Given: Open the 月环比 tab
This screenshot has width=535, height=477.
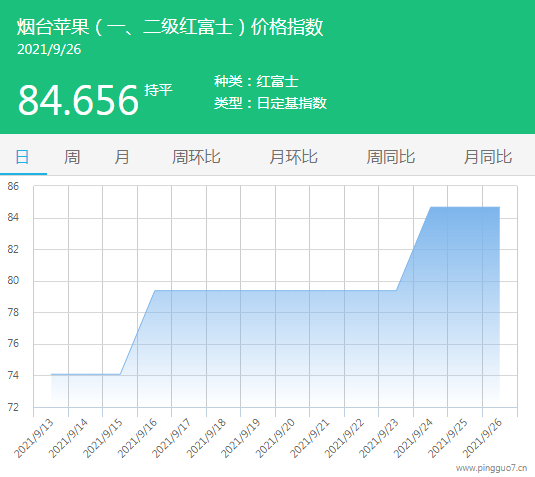Looking at the screenshot, I should pyautogui.click(x=293, y=157).
